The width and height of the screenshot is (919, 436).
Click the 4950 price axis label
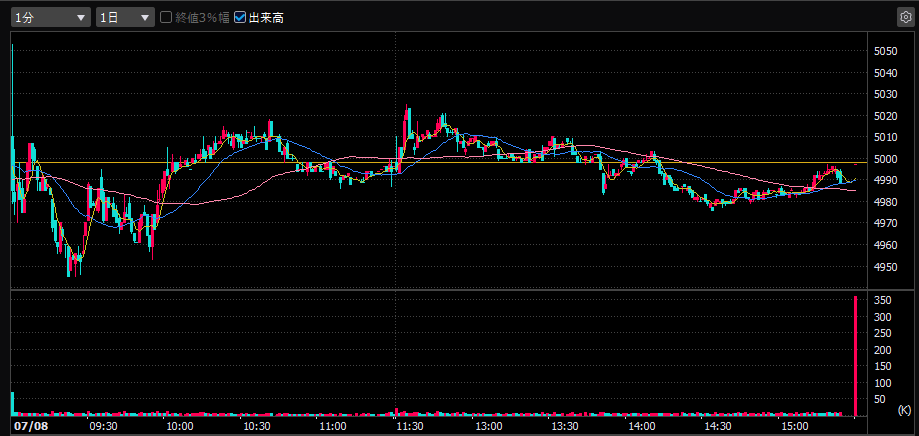886,267
